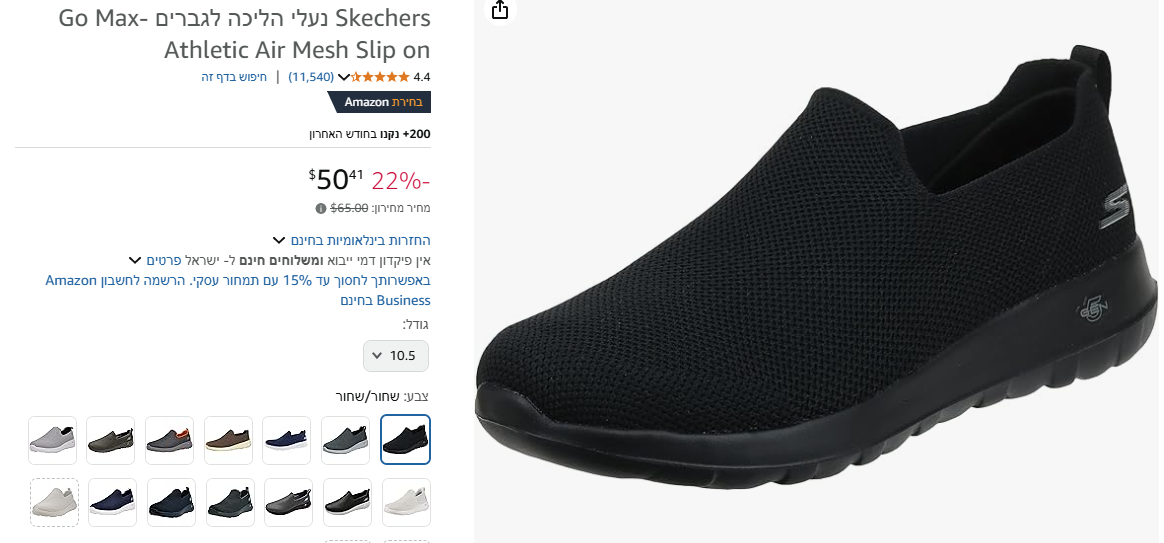Expand the shipping details chevron

(x=135, y=260)
